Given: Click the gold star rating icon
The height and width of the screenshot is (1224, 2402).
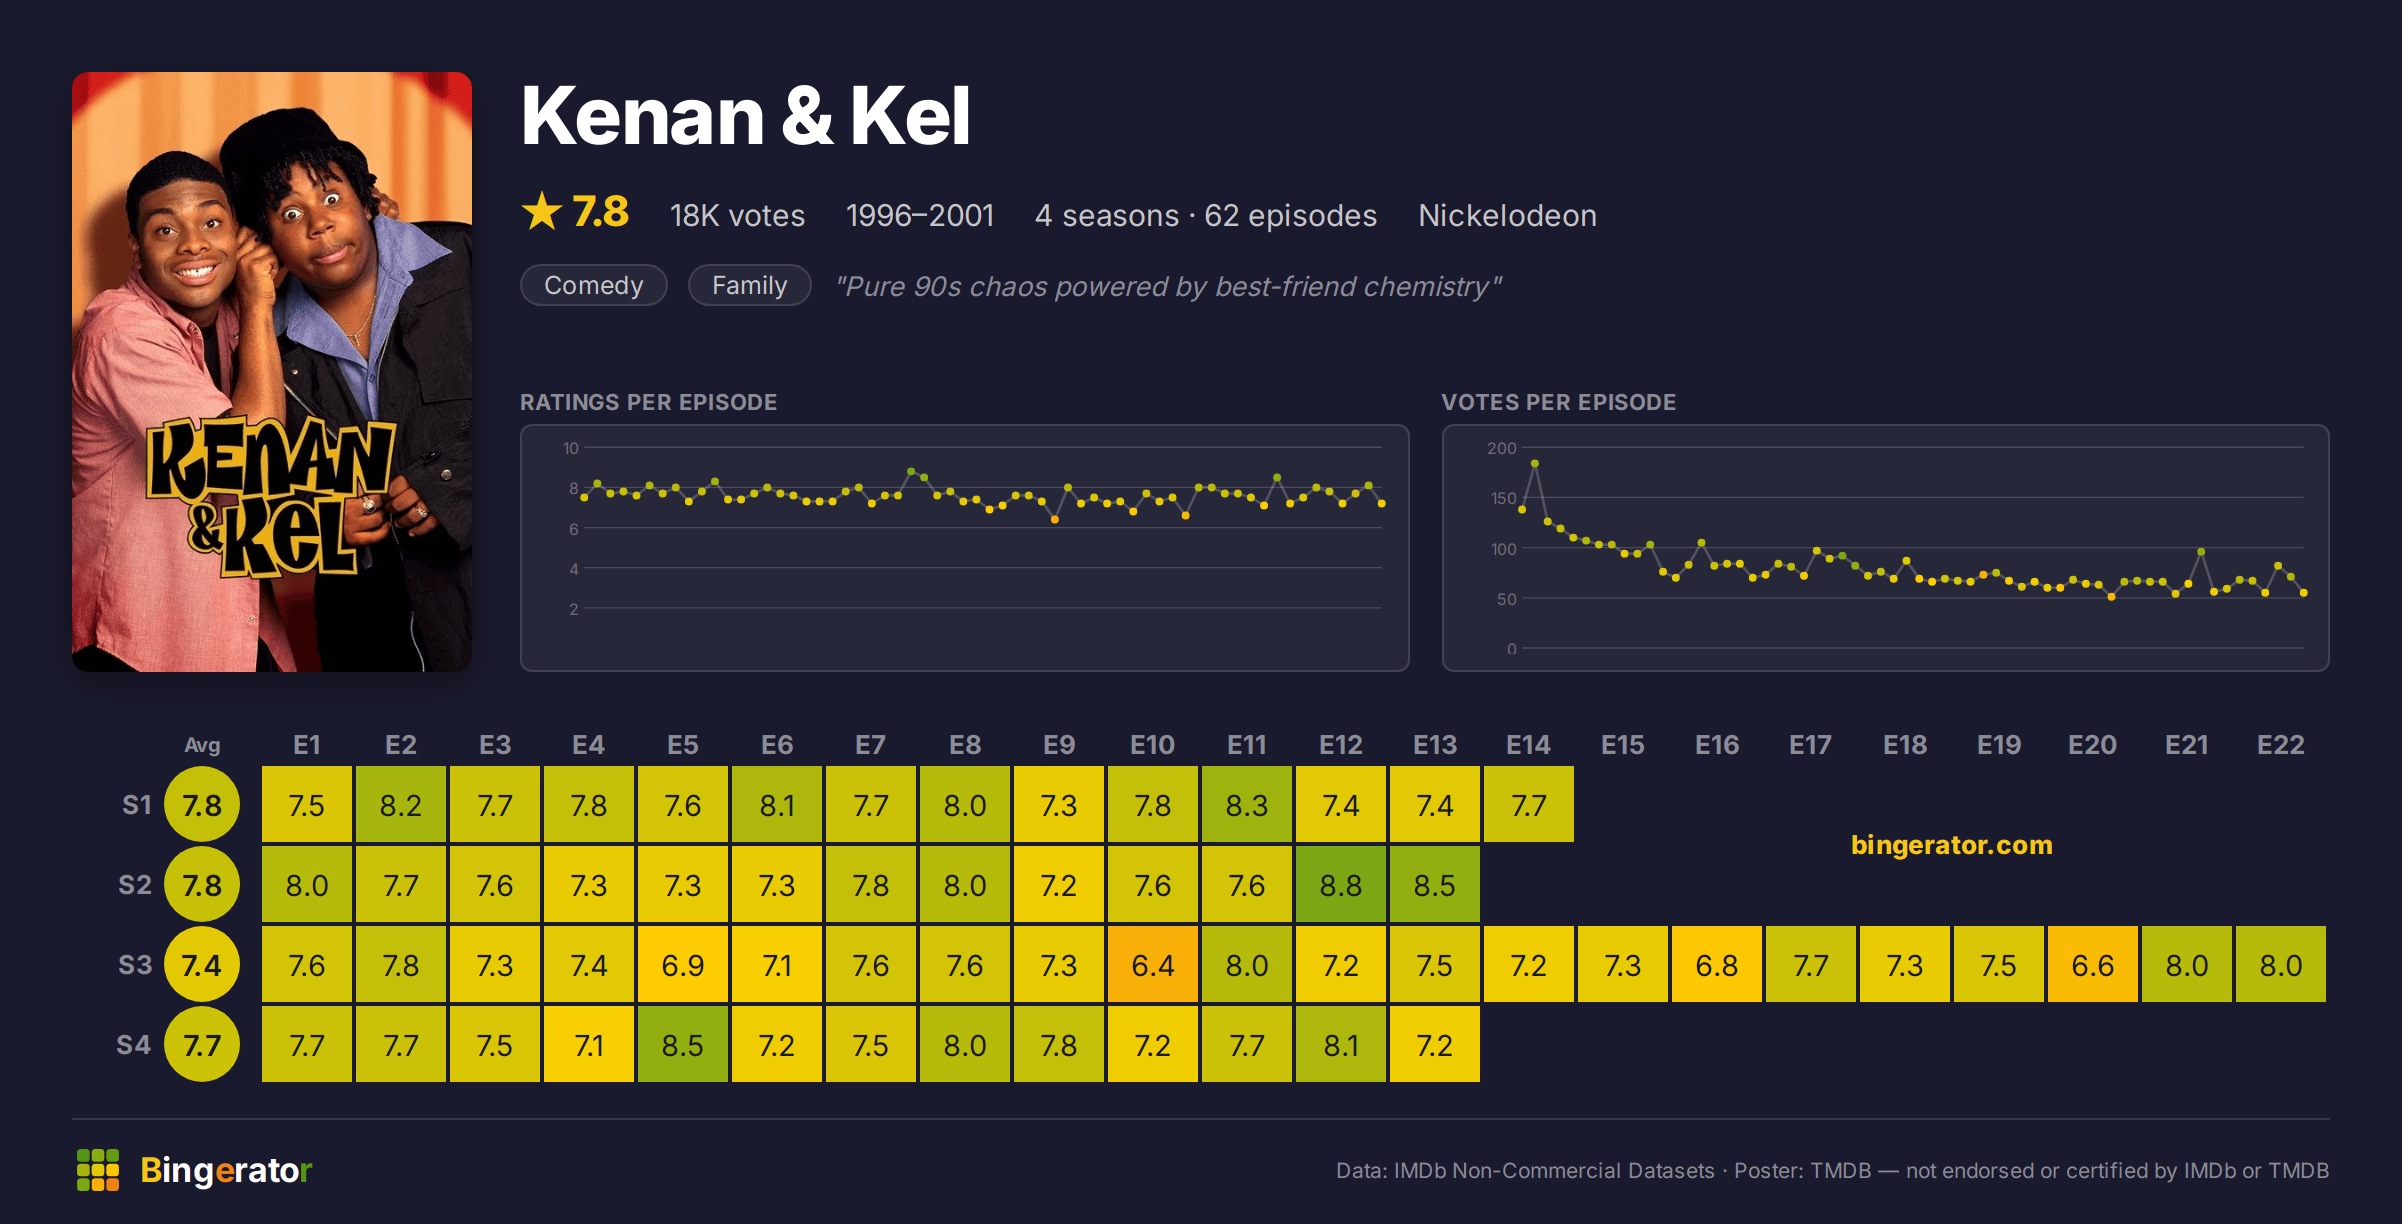Looking at the screenshot, I should pyautogui.click(x=542, y=212).
